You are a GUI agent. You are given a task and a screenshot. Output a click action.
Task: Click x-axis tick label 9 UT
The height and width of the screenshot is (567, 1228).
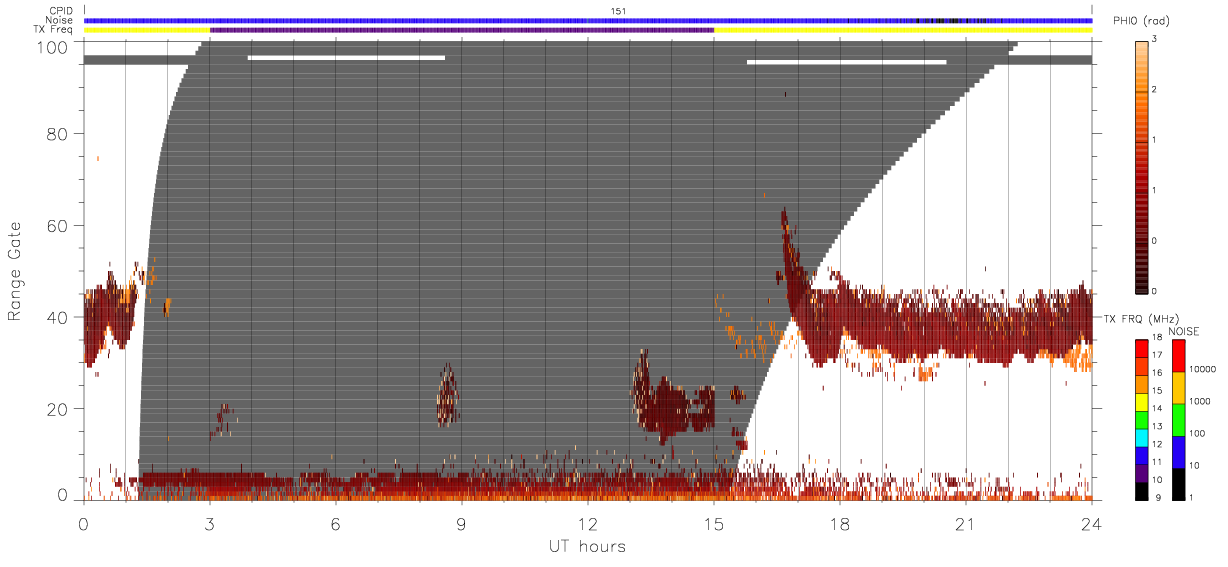pyautogui.click(x=462, y=524)
